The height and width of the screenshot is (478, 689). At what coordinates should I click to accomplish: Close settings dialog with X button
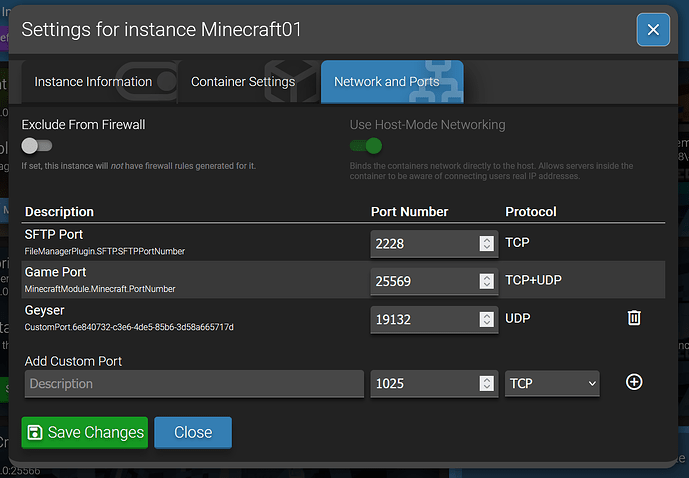(653, 29)
